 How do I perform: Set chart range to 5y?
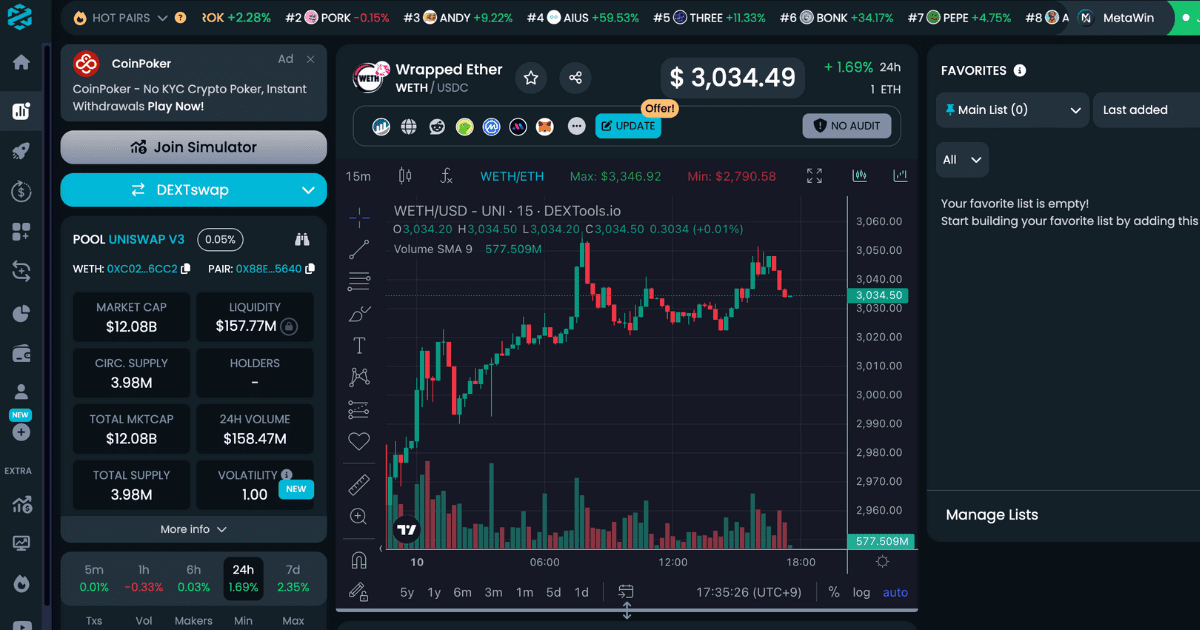(x=407, y=592)
